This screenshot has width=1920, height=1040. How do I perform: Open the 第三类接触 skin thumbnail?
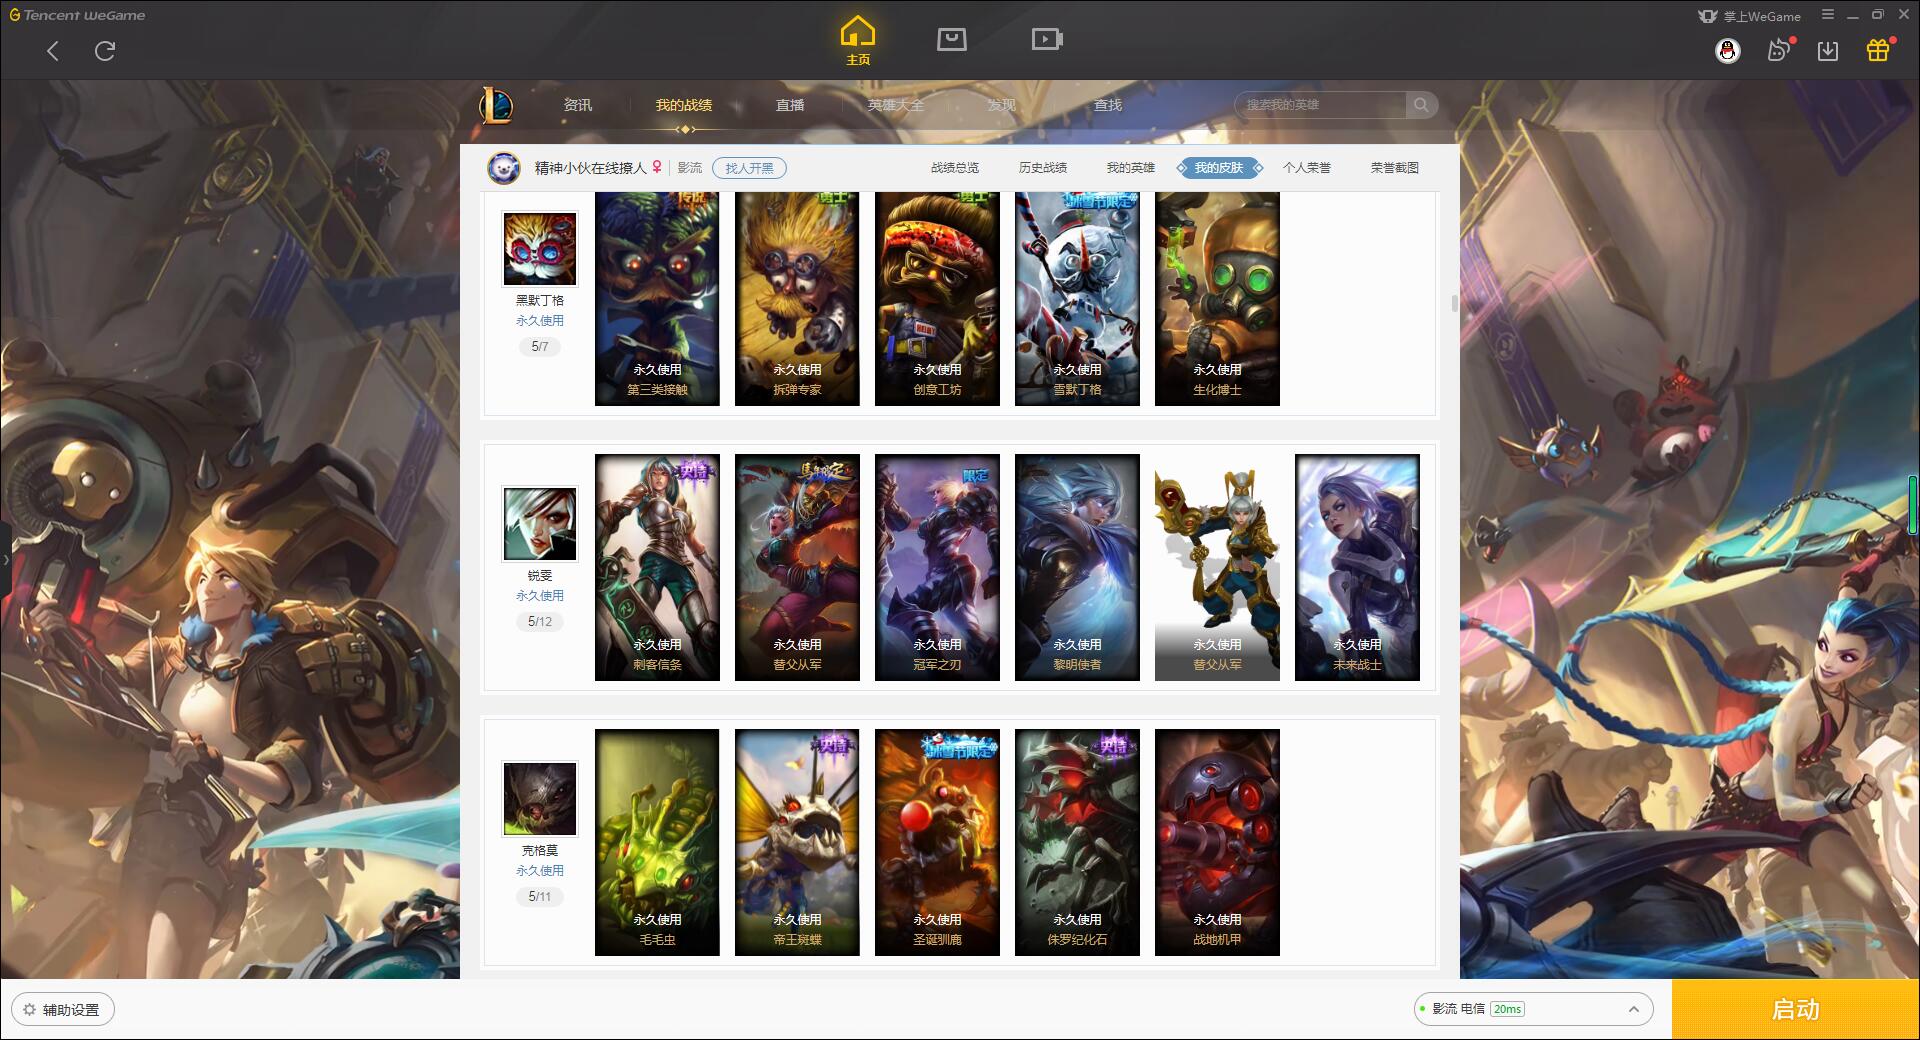(657, 299)
